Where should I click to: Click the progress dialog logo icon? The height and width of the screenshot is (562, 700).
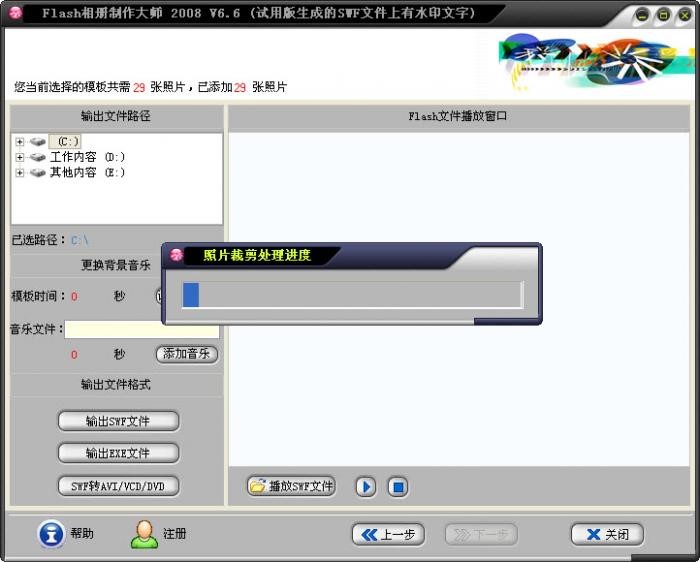(x=177, y=255)
